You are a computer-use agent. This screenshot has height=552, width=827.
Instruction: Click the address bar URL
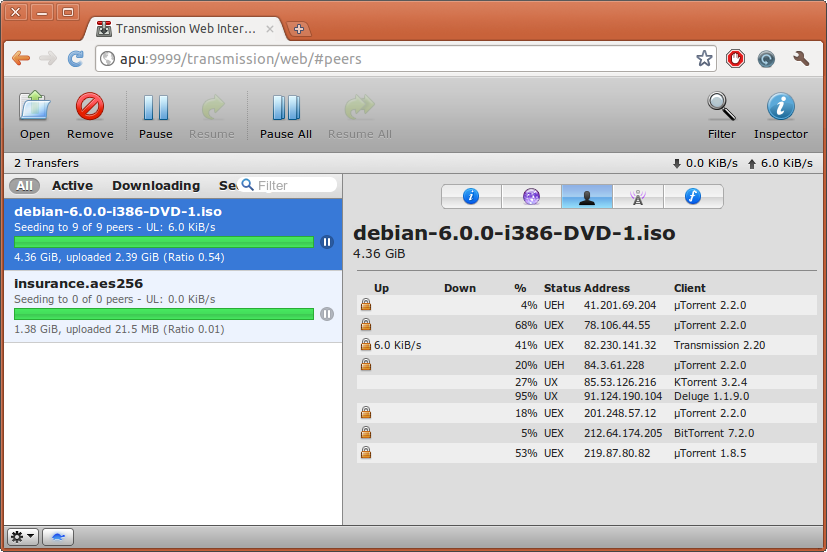point(241,59)
